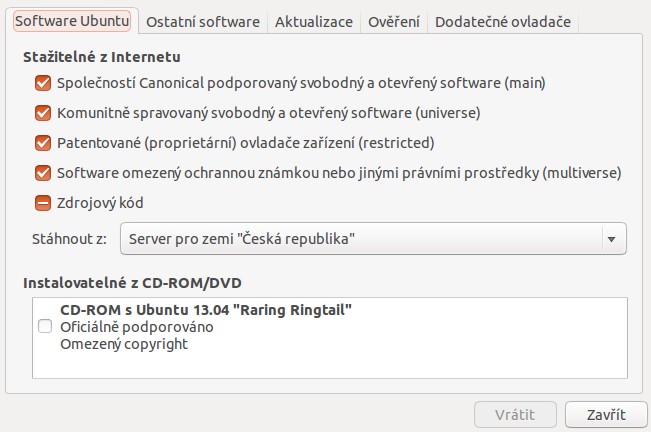Toggle the Zdrojový kód checkbox
Screen dimensions: 651x432
[x=43, y=203]
